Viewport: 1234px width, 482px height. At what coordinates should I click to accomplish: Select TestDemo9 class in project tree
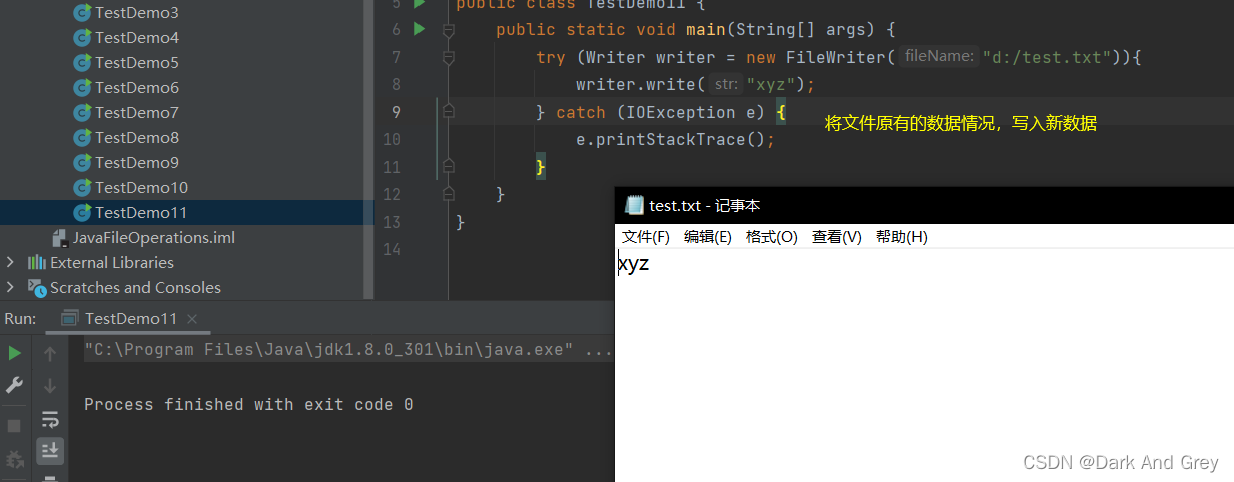(137, 162)
